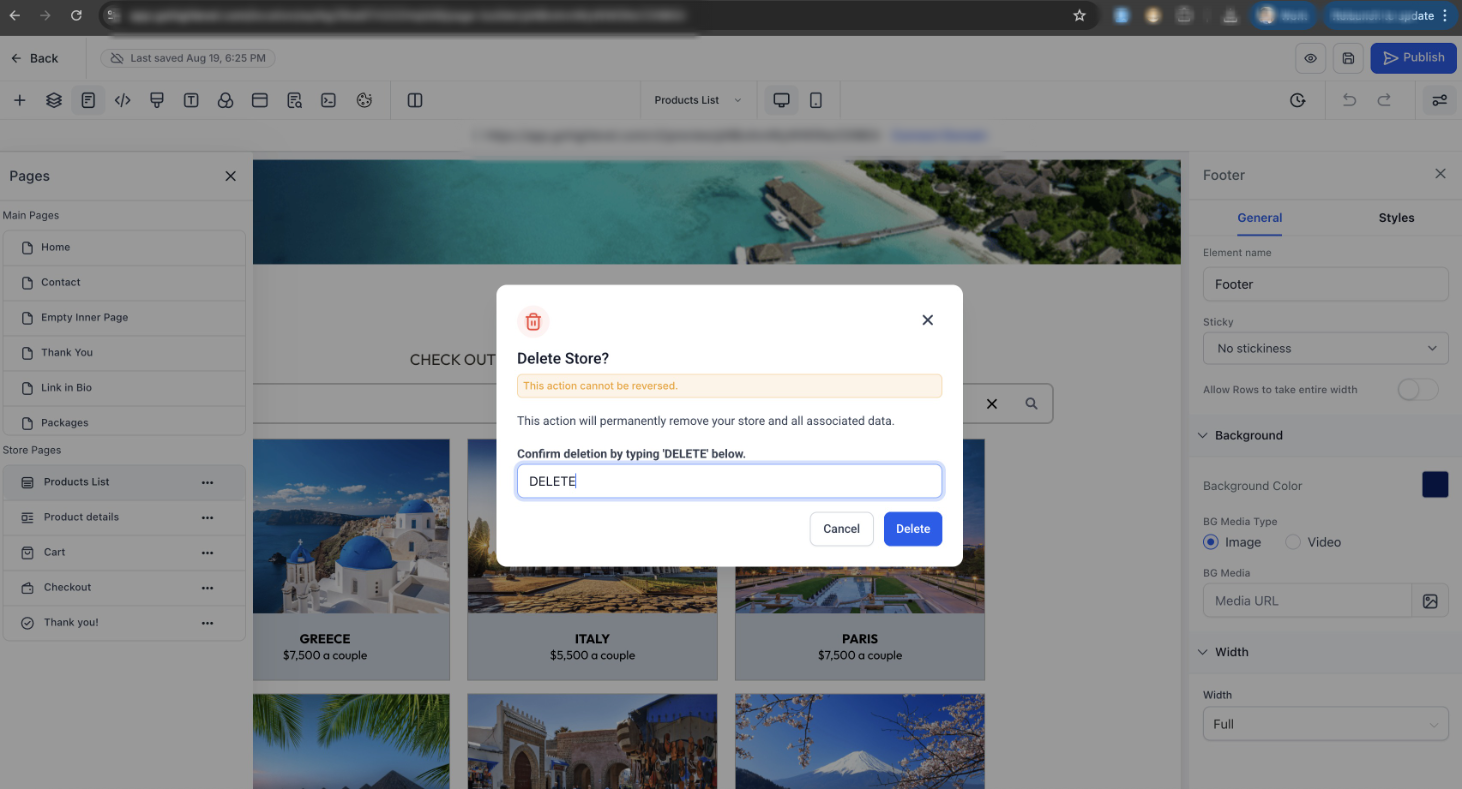Viewport: 1462px width, 789px height.
Task: Open the Chrome three-dot menu
Action: click(1445, 16)
